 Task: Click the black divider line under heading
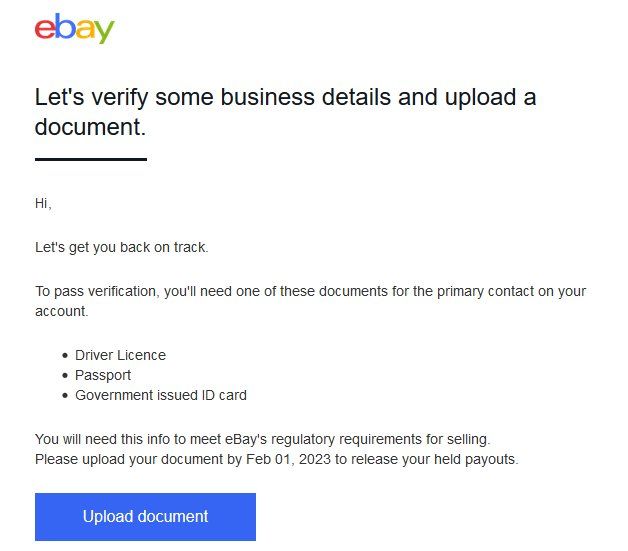coord(90,159)
